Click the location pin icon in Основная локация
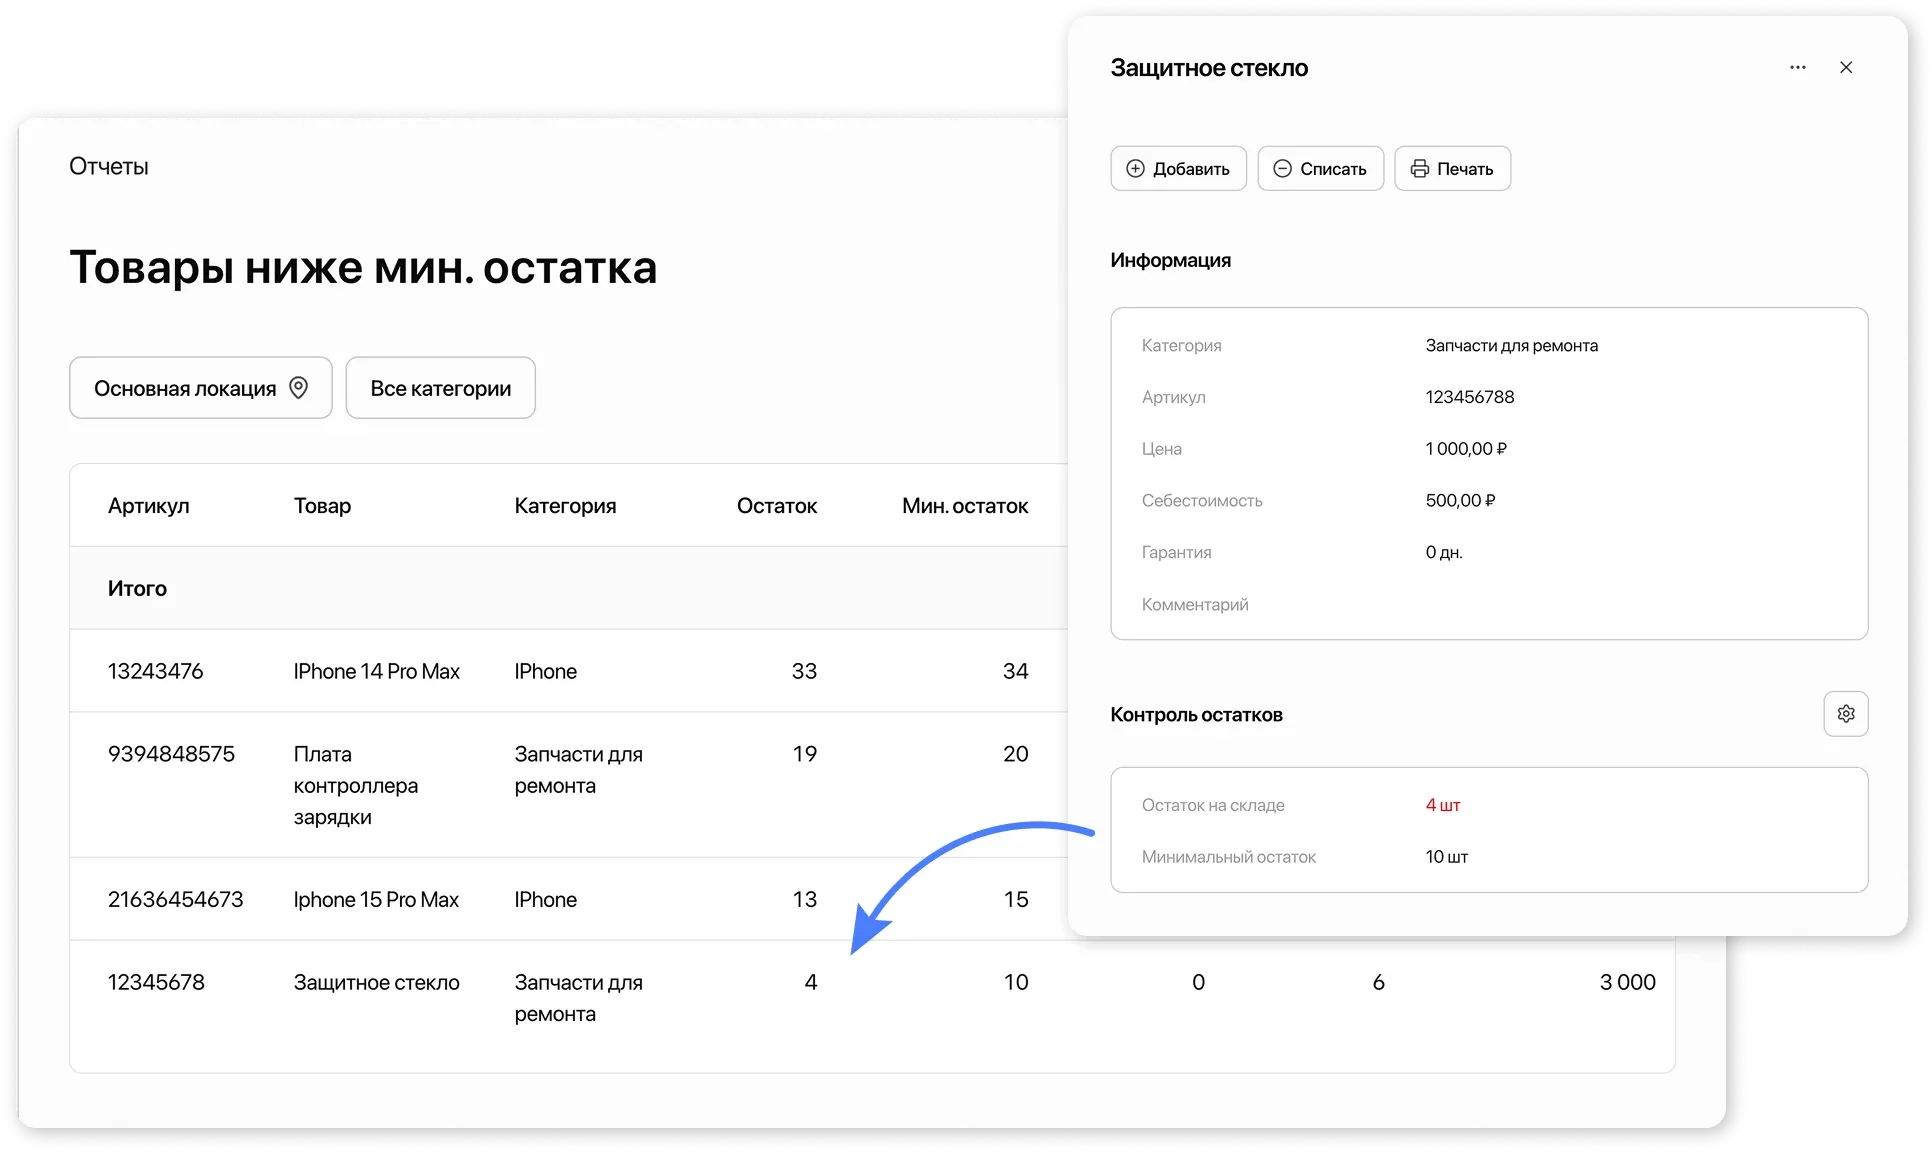The height and width of the screenshot is (1152, 1932). coord(298,387)
